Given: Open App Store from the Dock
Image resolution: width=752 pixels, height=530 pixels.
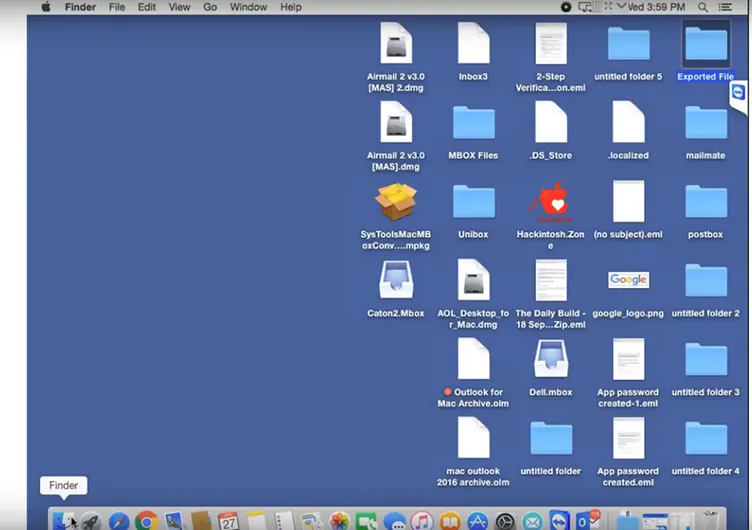Looking at the screenshot, I should pyautogui.click(x=477, y=521).
